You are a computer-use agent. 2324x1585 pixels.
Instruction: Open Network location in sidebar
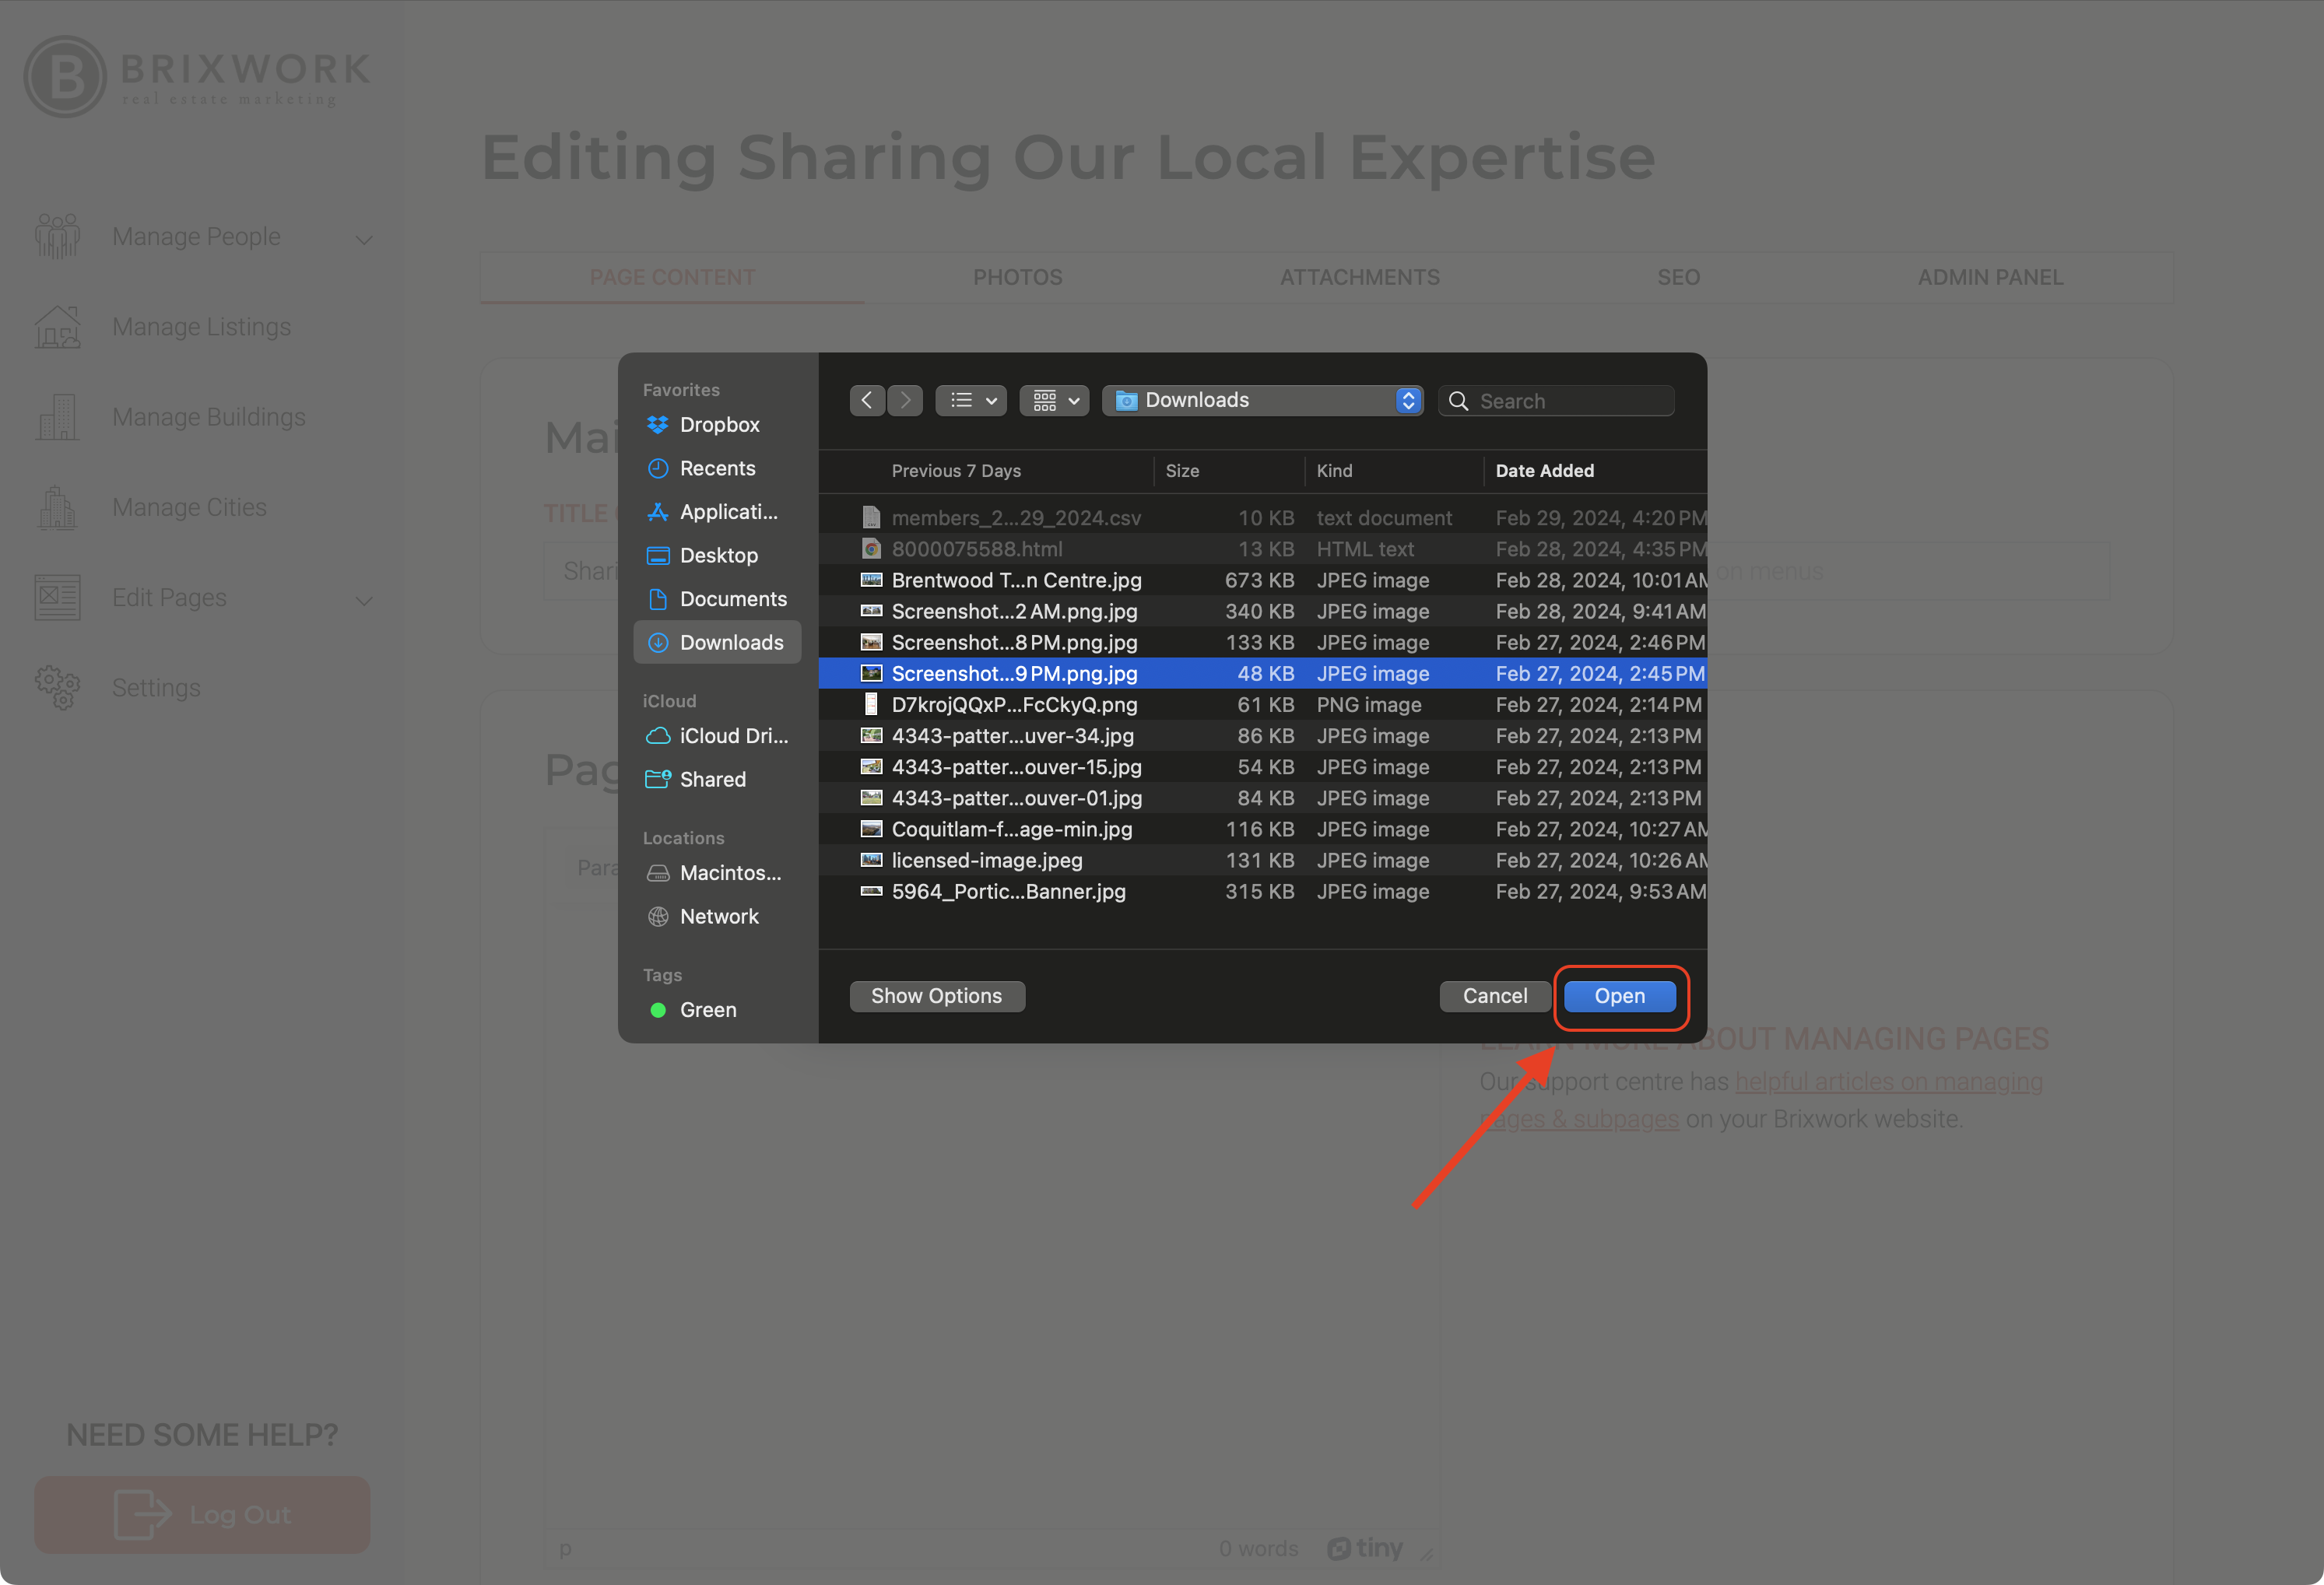pos(718,916)
